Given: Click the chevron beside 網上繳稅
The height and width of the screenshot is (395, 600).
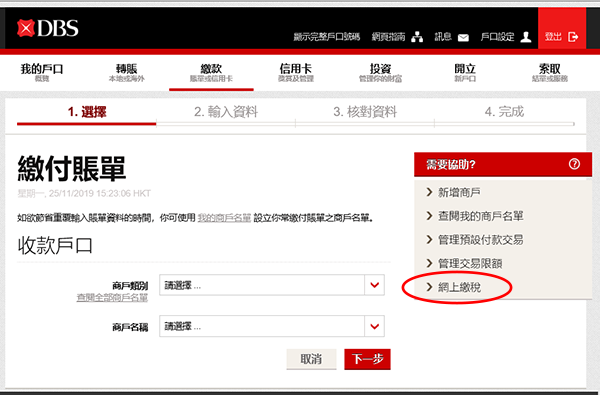Looking at the screenshot, I should pos(429,287).
